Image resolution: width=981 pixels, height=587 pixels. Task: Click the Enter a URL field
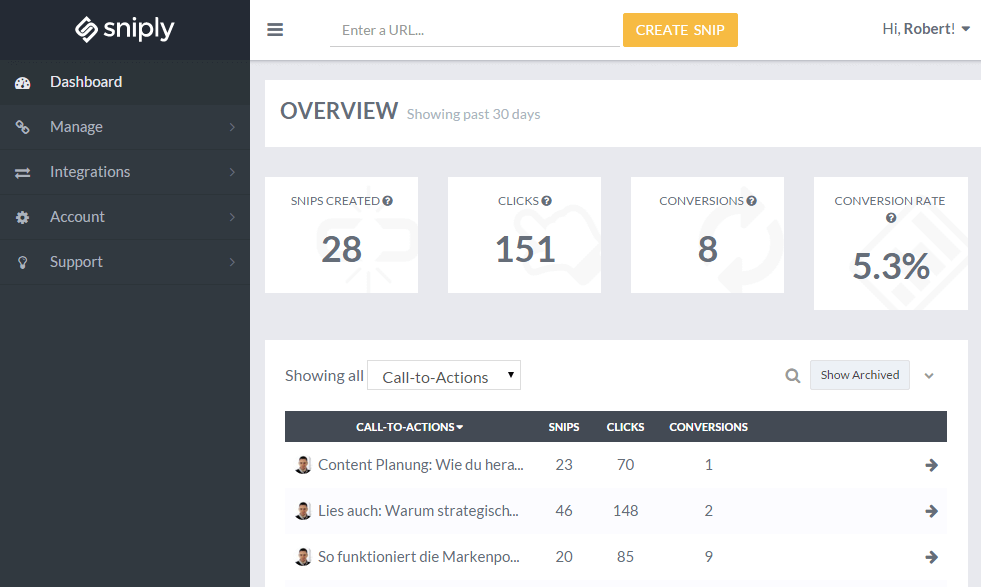[474, 30]
